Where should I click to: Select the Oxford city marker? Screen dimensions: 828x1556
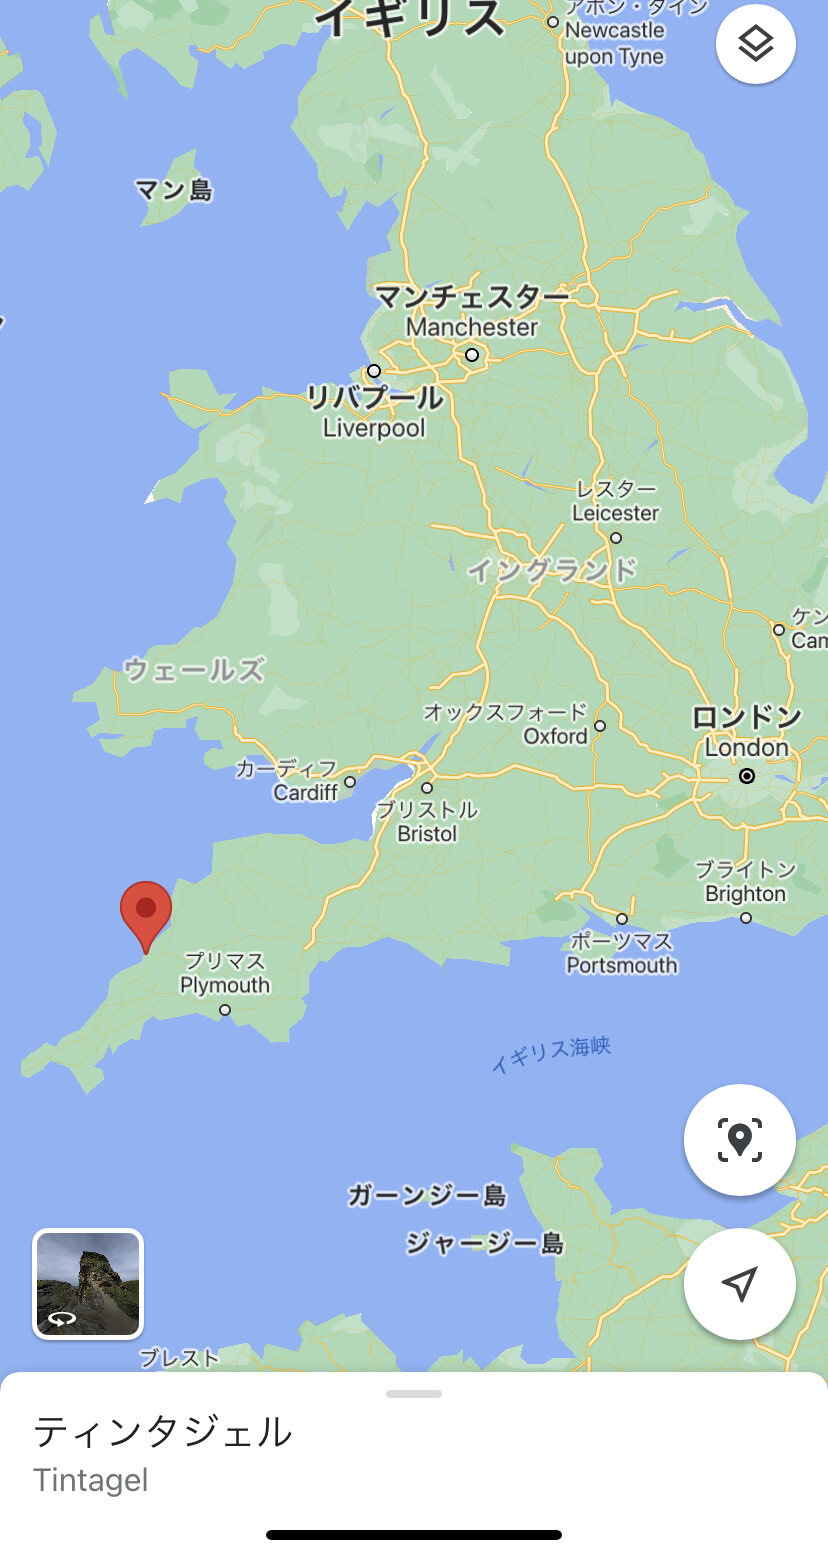click(x=600, y=726)
